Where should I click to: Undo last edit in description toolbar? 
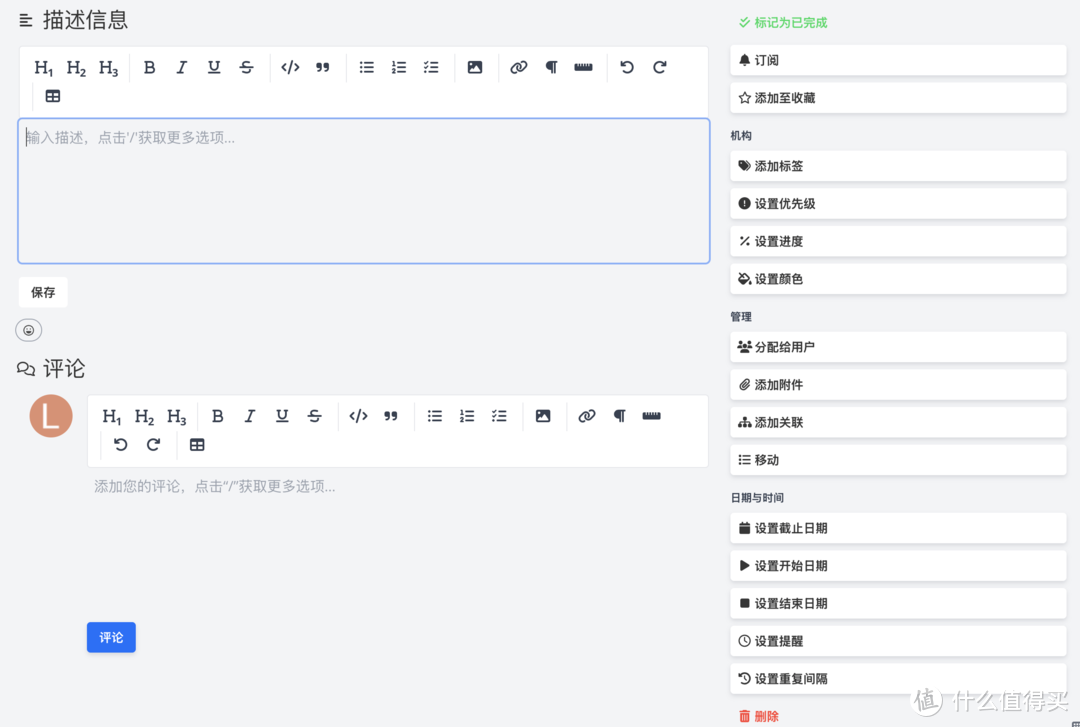[x=627, y=68]
